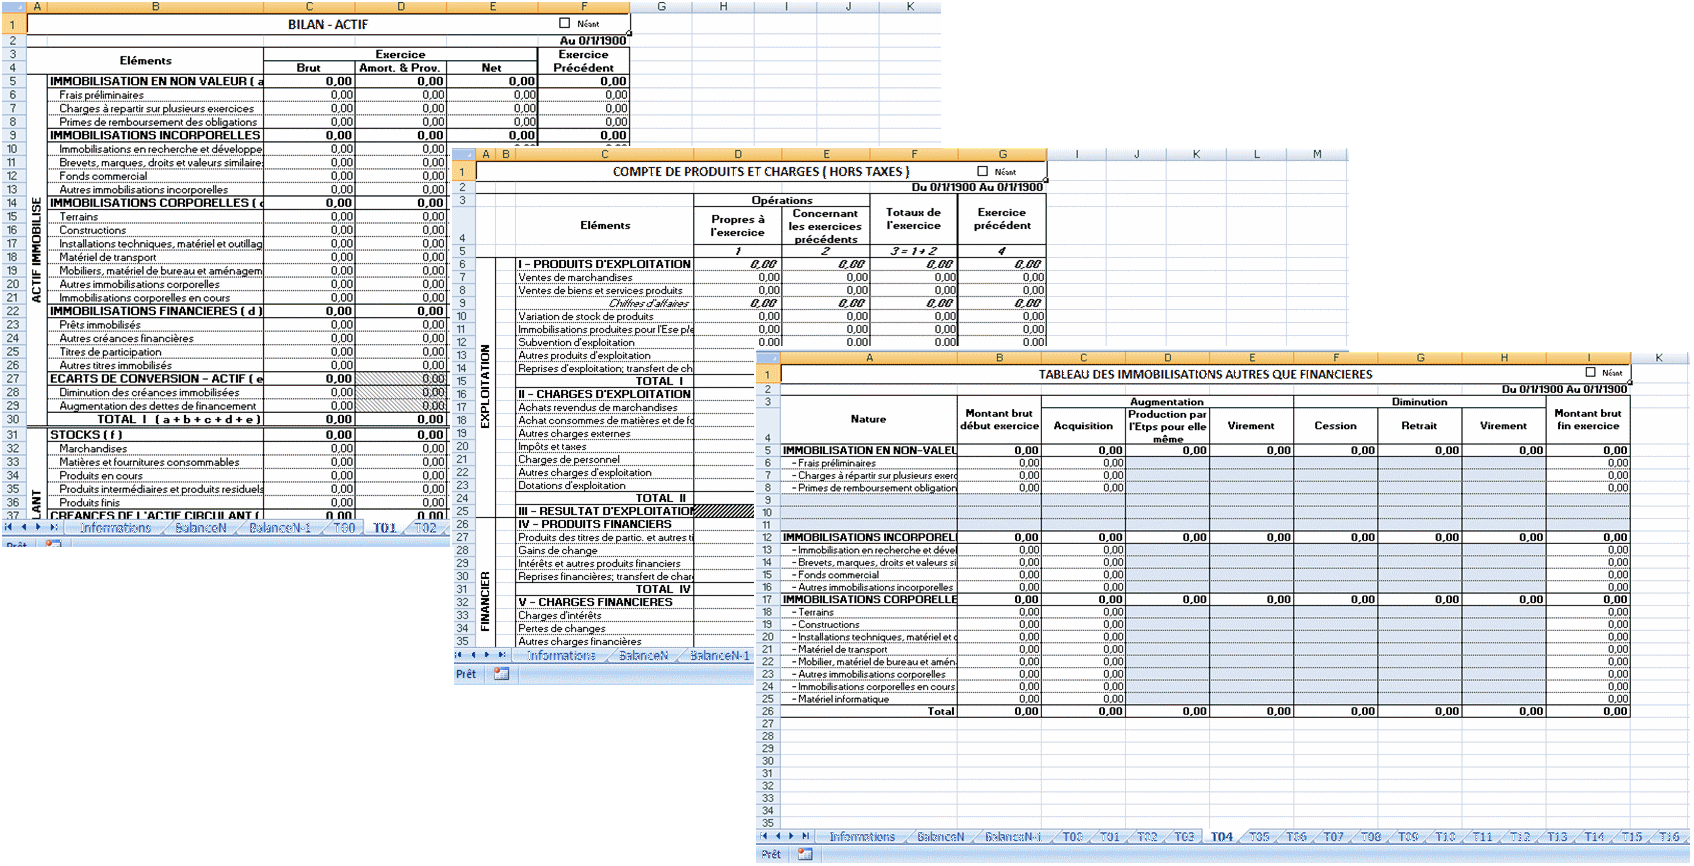Click macro record icon in Compte de Produits status bar
Image resolution: width=1694 pixels, height=866 pixels.
point(501,674)
